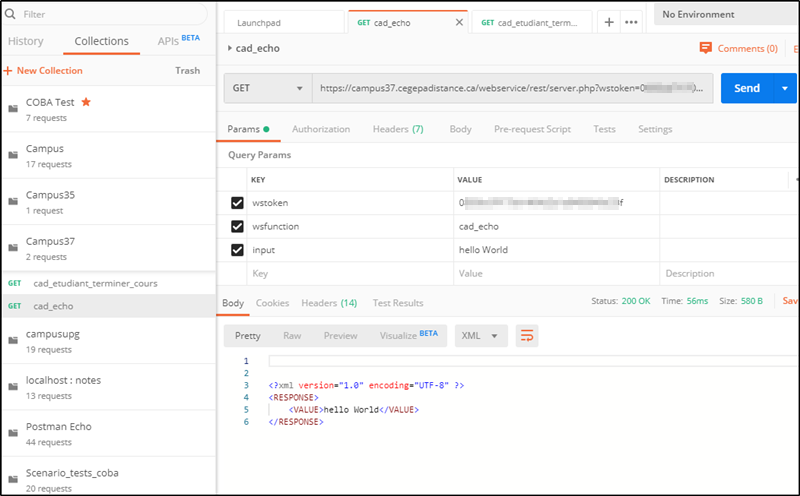Disable the input parameter checkbox
This screenshot has width=800, height=496.
click(x=237, y=250)
